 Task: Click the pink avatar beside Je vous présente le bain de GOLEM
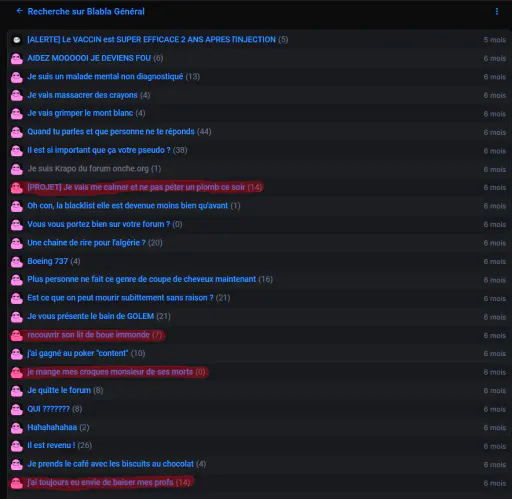tap(17, 317)
